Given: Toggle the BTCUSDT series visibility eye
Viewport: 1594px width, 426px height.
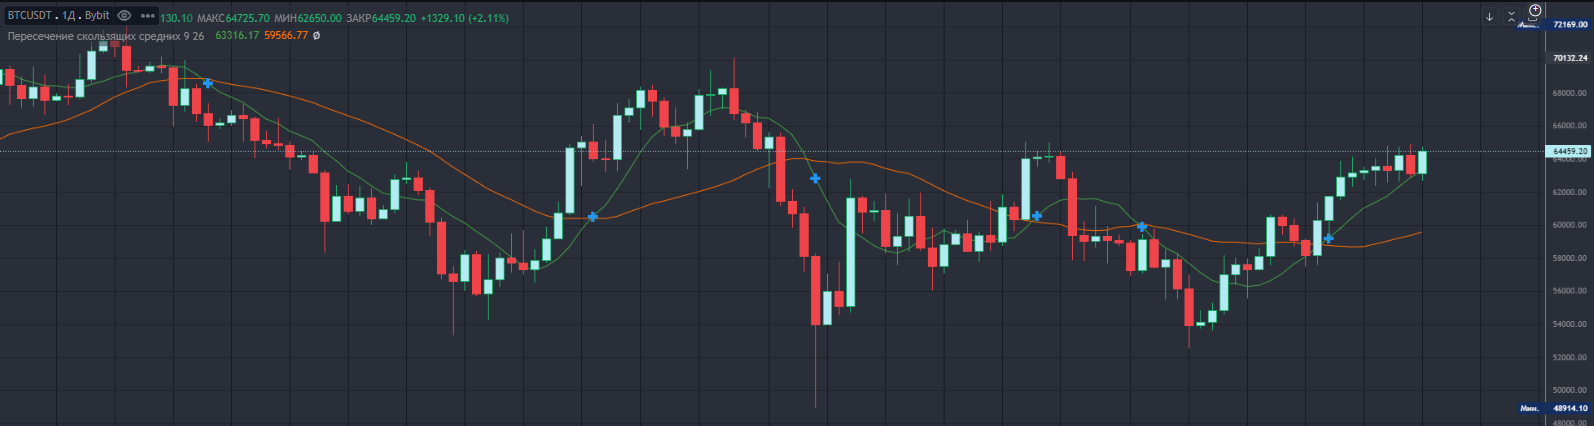Looking at the screenshot, I should (x=124, y=16).
